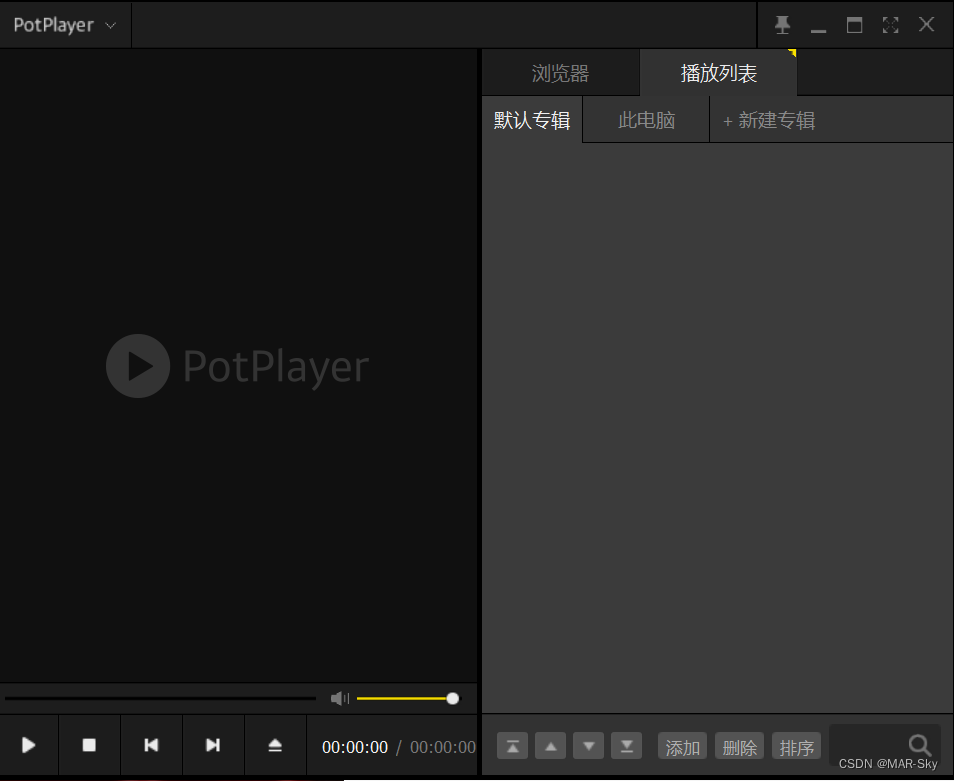Move selected item to bottom of playlist
Image resolution: width=954 pixels, height=781 pixels.
point(627,746)
